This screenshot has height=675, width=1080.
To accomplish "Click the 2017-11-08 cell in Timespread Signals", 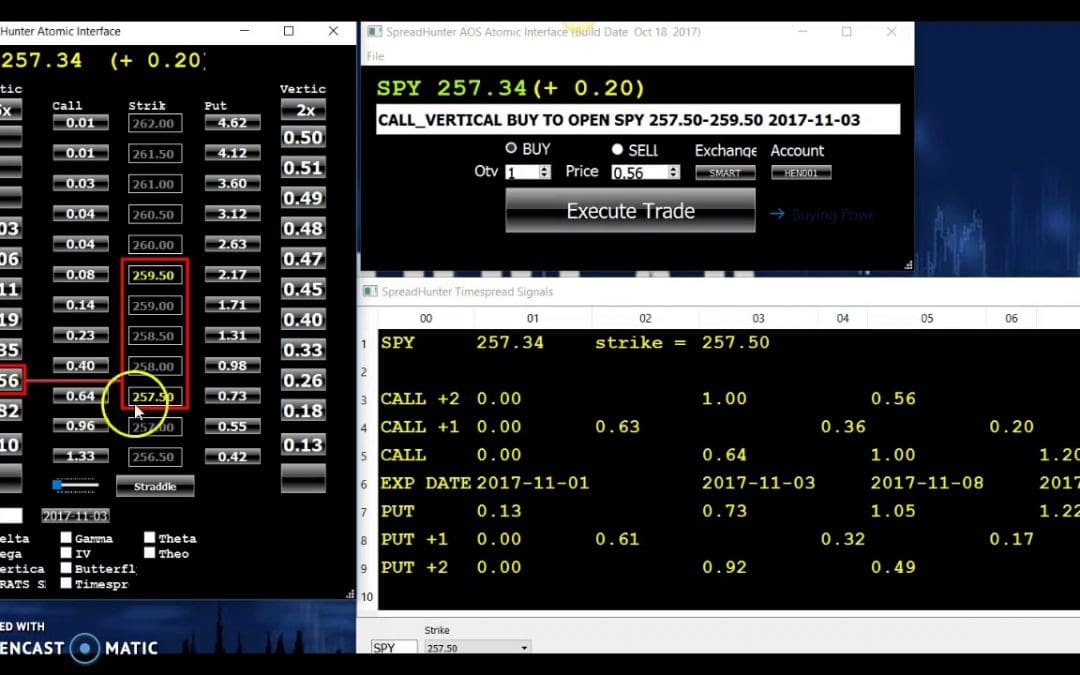I will tap(927, 483).
